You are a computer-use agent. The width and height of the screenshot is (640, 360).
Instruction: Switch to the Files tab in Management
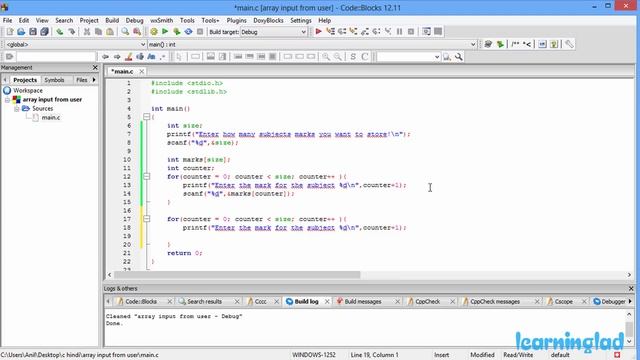point(82,80)
